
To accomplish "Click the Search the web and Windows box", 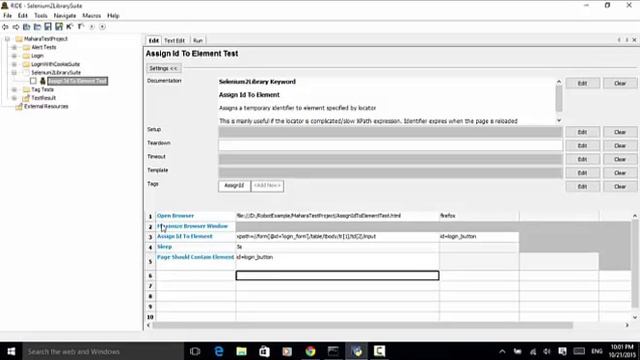I will pos(103,351).
